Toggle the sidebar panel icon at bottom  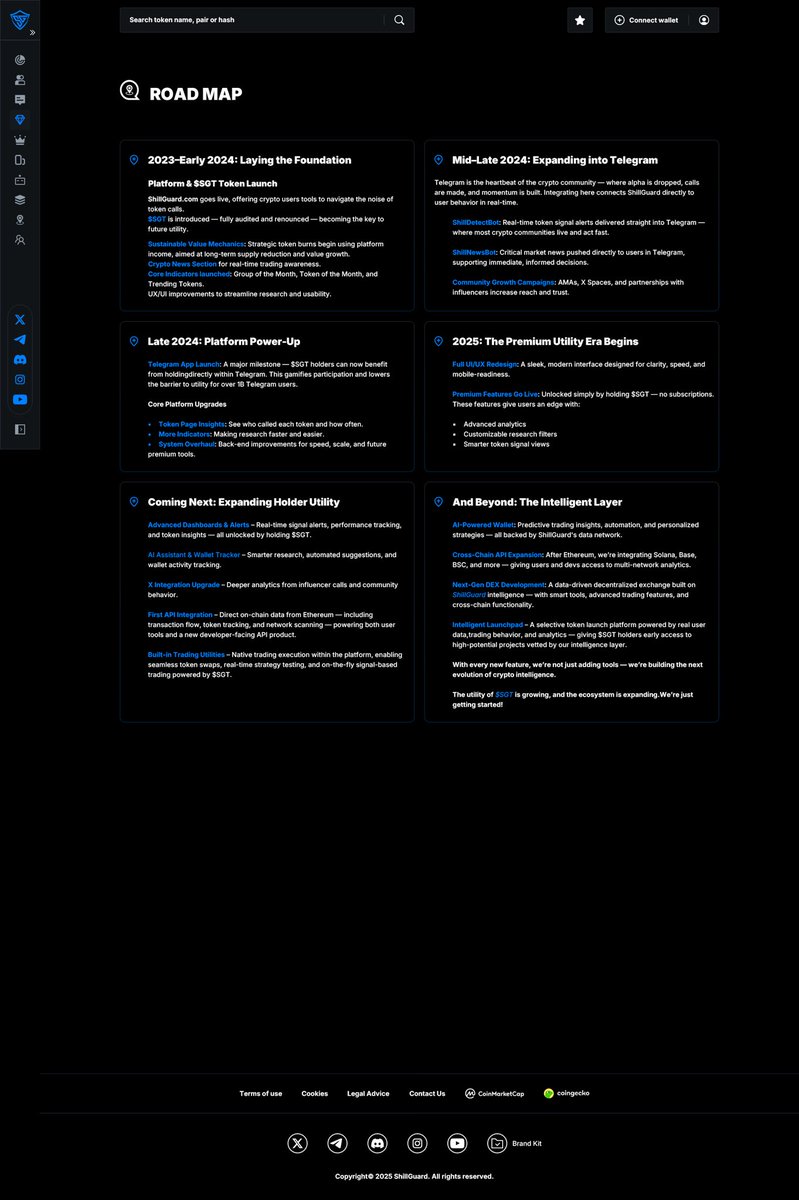[x=20, y=429]
